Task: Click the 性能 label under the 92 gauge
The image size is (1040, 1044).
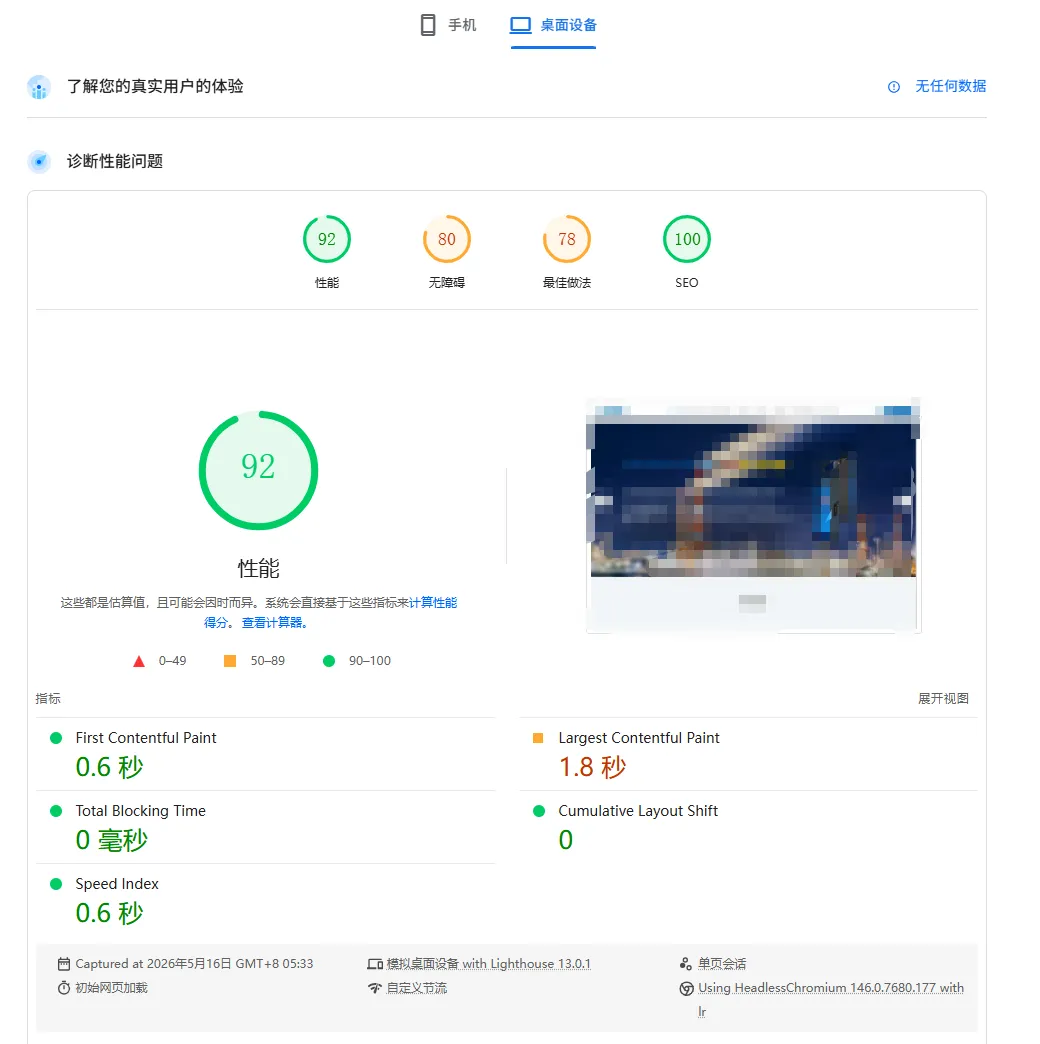Action: [327, 283]
